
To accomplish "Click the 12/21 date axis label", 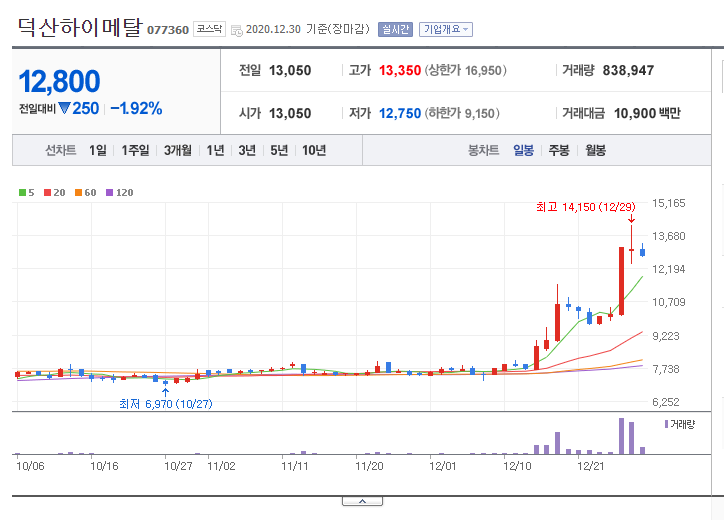I will click(x=591, y=466).
